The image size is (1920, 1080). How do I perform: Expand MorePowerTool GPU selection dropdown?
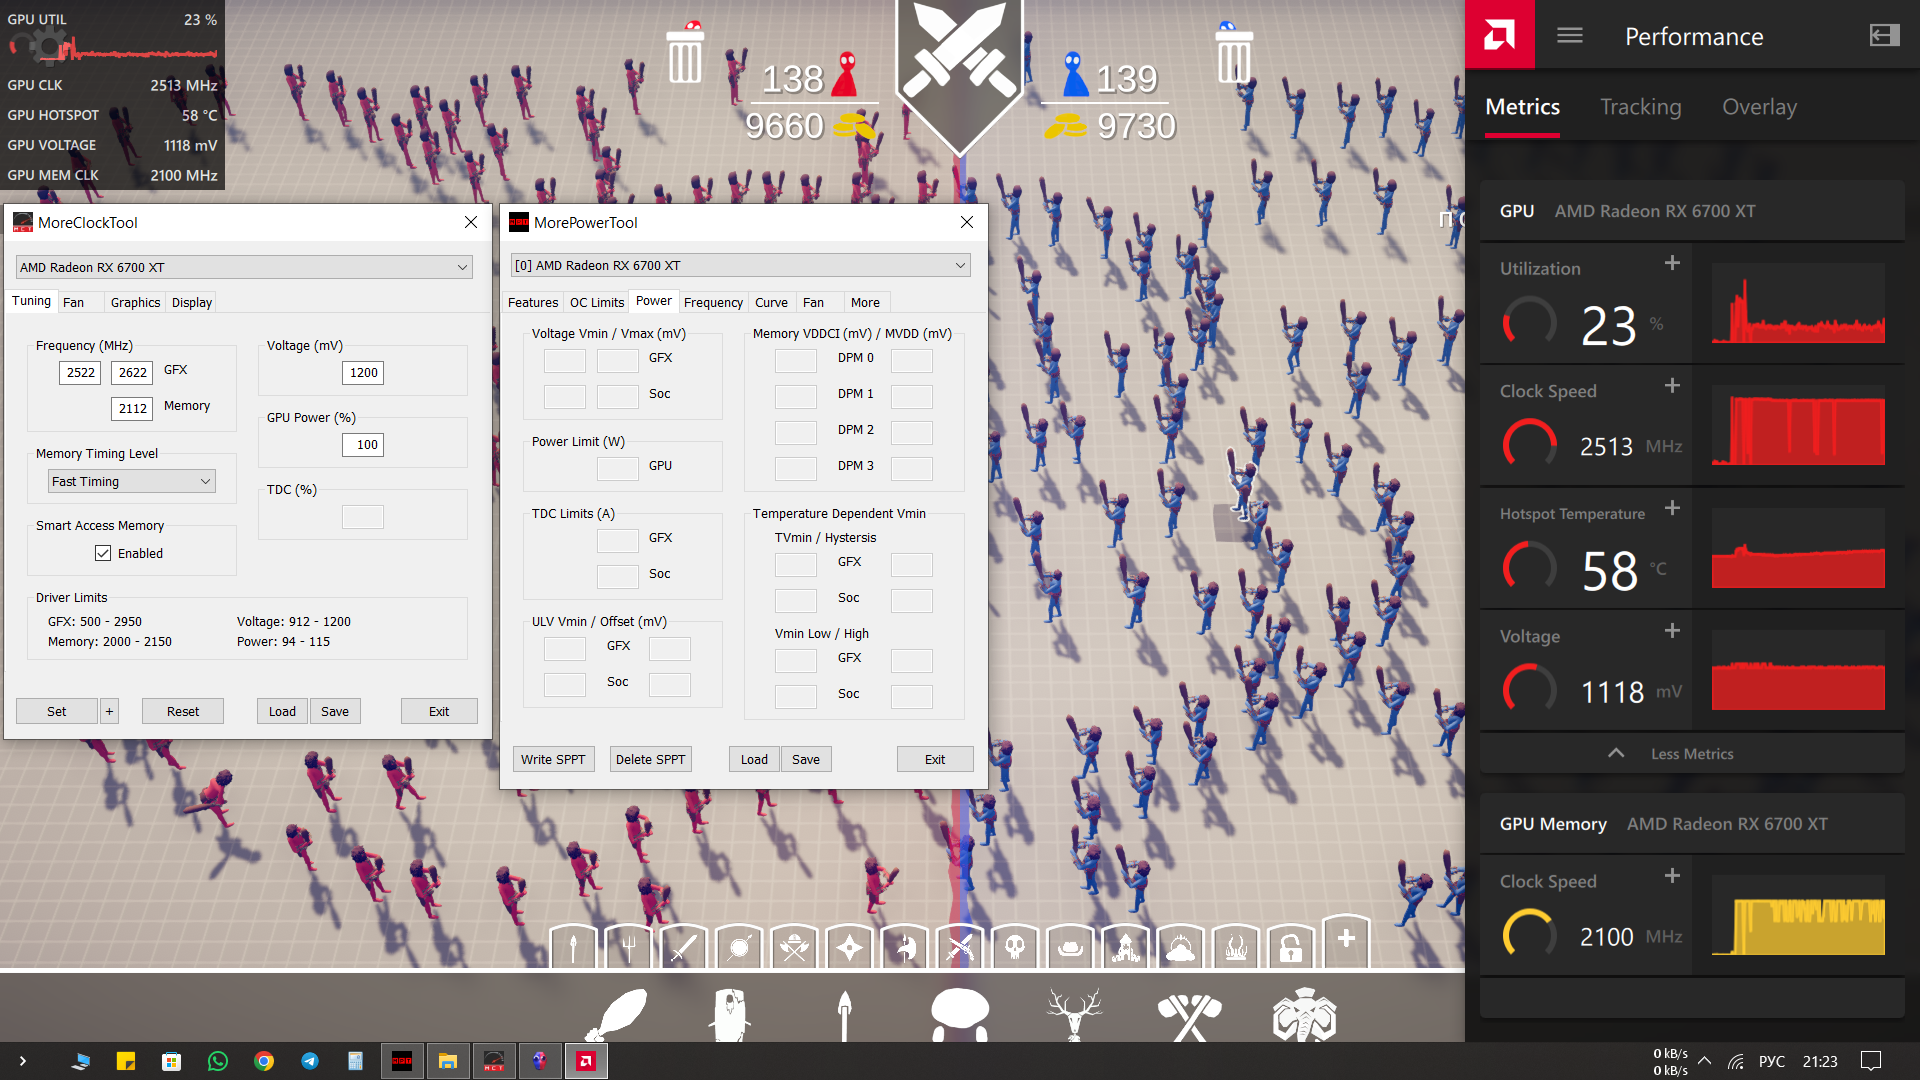pyautogui.click(x=960, y=265)
